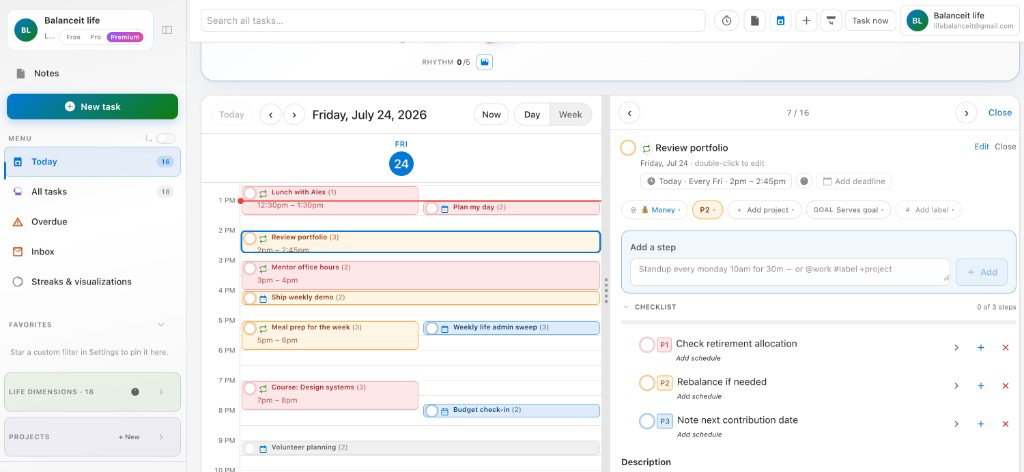Click the Add a step input field
The width and height of the screenshot is (1024, 472).
click(x=790, y=271)
